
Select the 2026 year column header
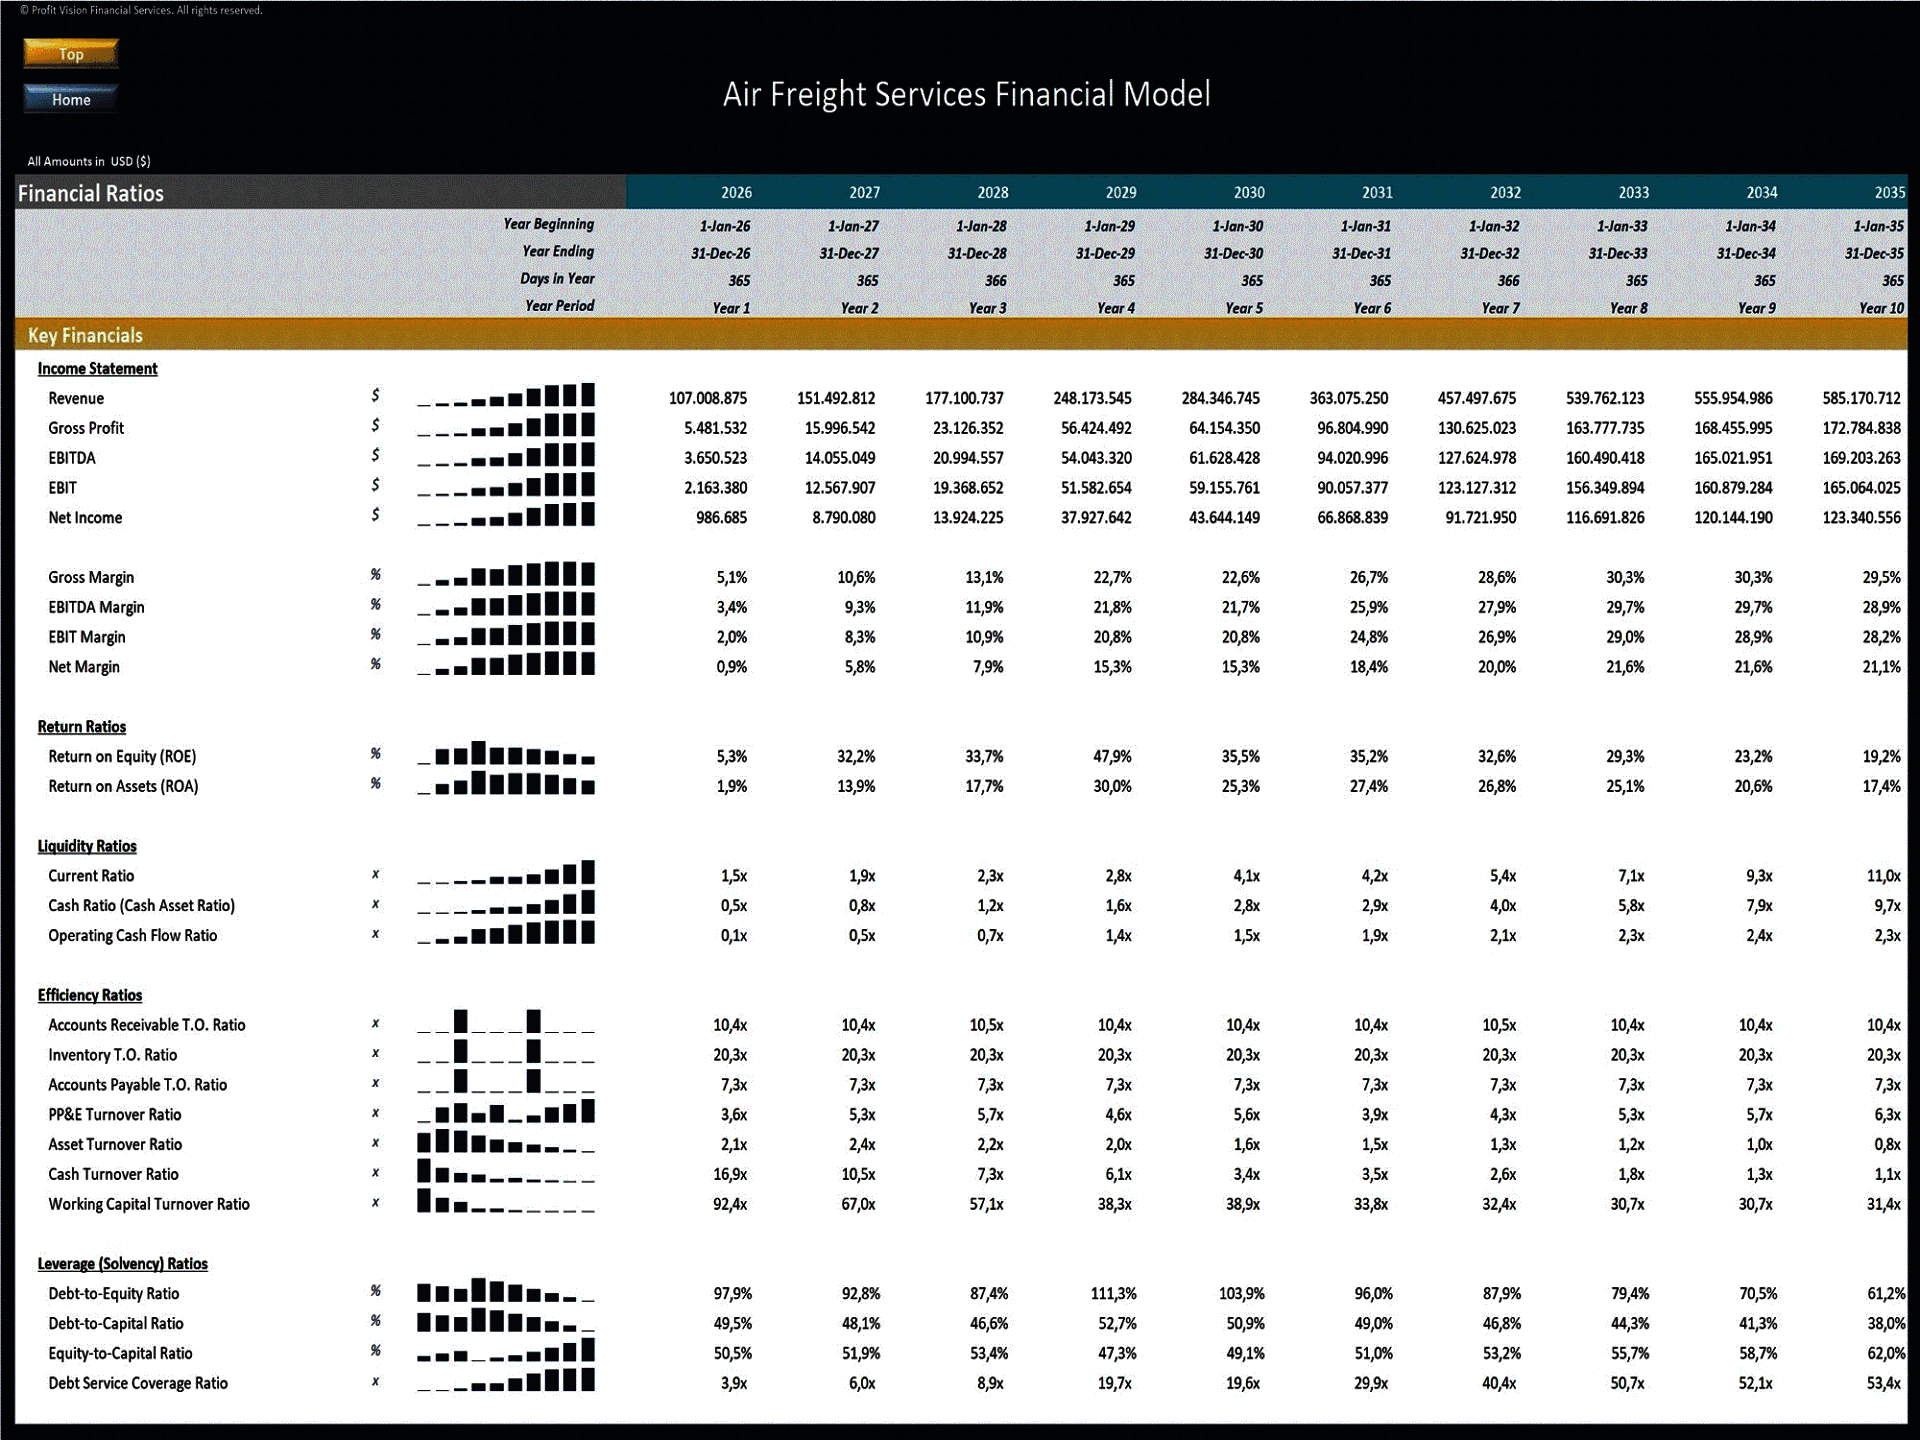[735, 192]
